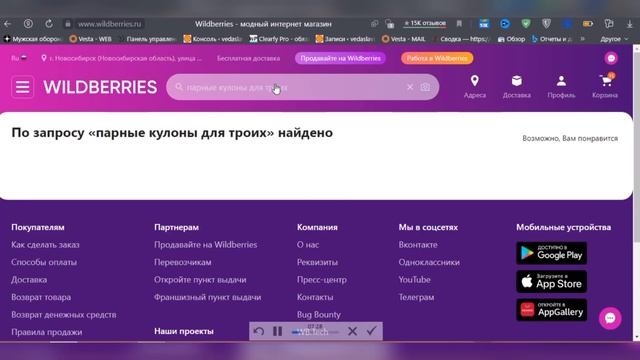Viewport: 640px width, 360px height.
Task: Open Реквизиты link
Action: (x=318, y=262)
